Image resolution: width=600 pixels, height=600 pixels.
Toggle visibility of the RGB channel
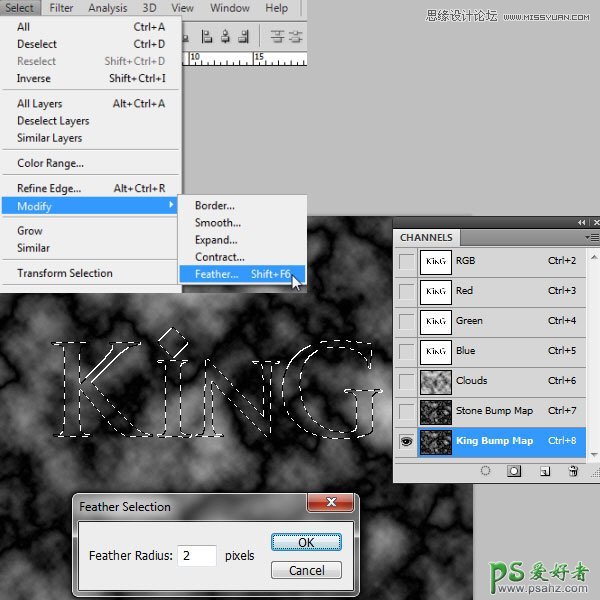coord(405,261)
